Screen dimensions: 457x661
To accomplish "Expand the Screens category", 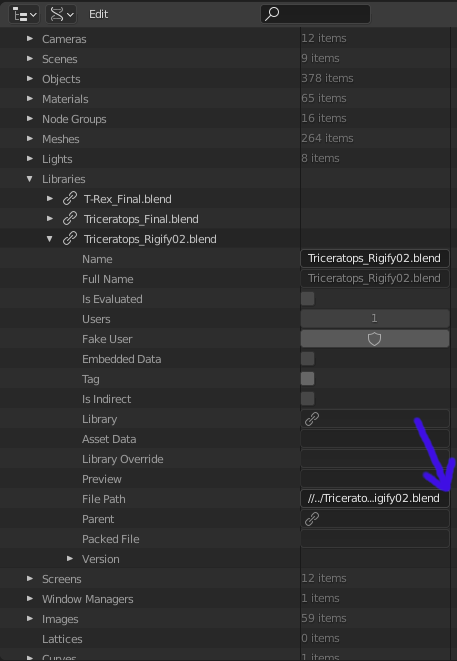I will (x=30, y=579).
